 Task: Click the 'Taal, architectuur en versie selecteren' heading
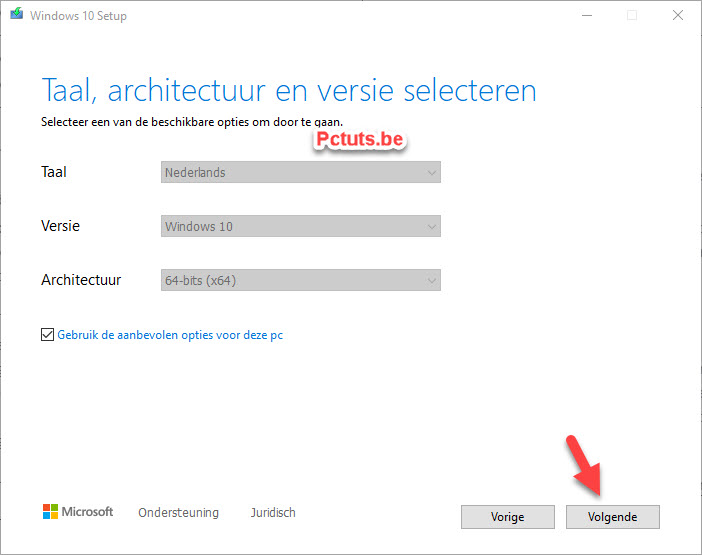click(x=289, y=90)
